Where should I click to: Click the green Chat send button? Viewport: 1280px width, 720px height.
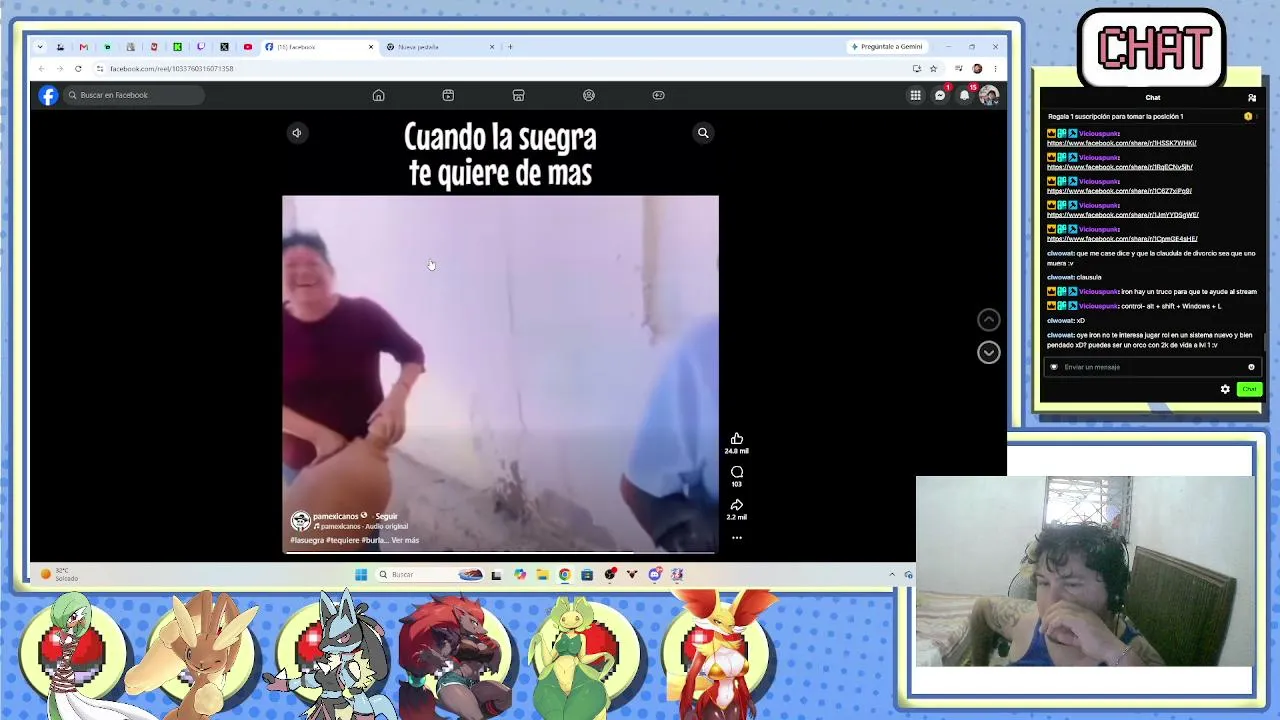[x=1249, y=389]
